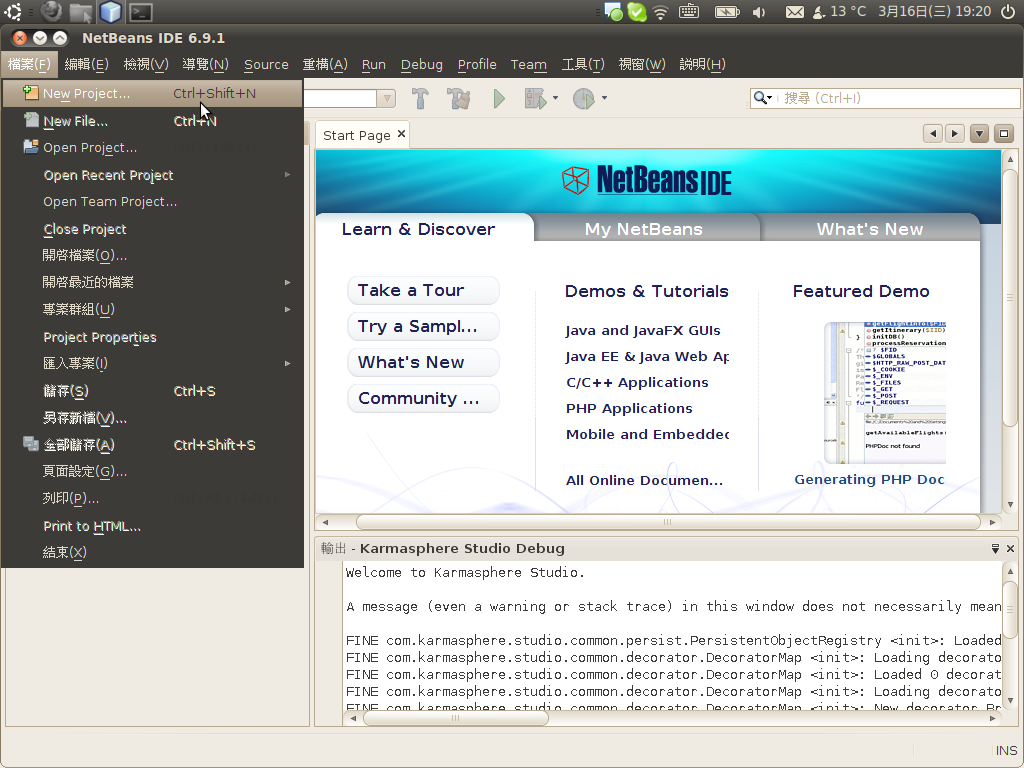
Task: Maximize the editor window area
Action: click(1004, 134)
